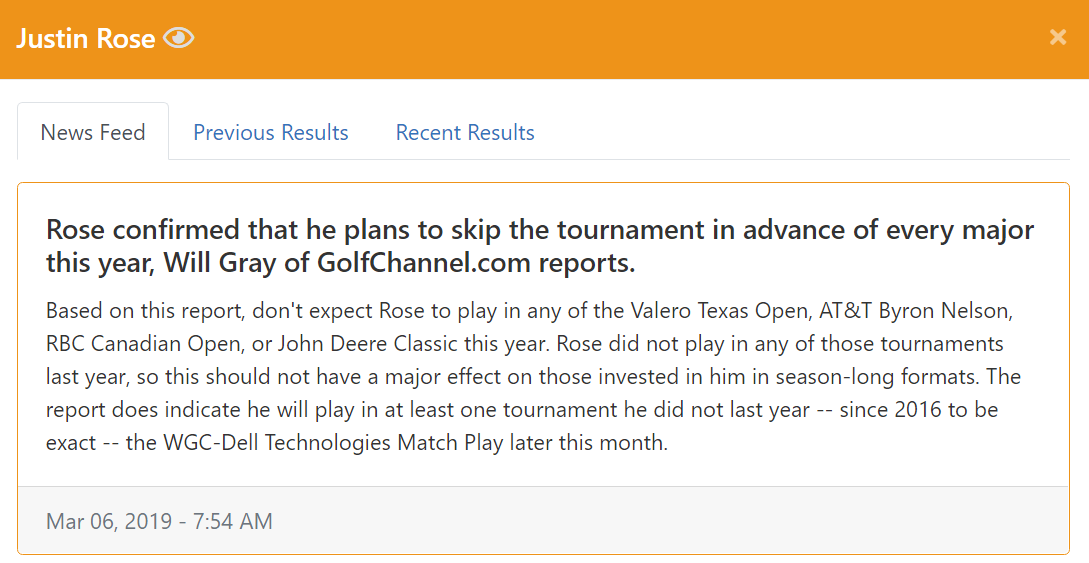Close the Justin Rose player popup

coord(1057,37)
